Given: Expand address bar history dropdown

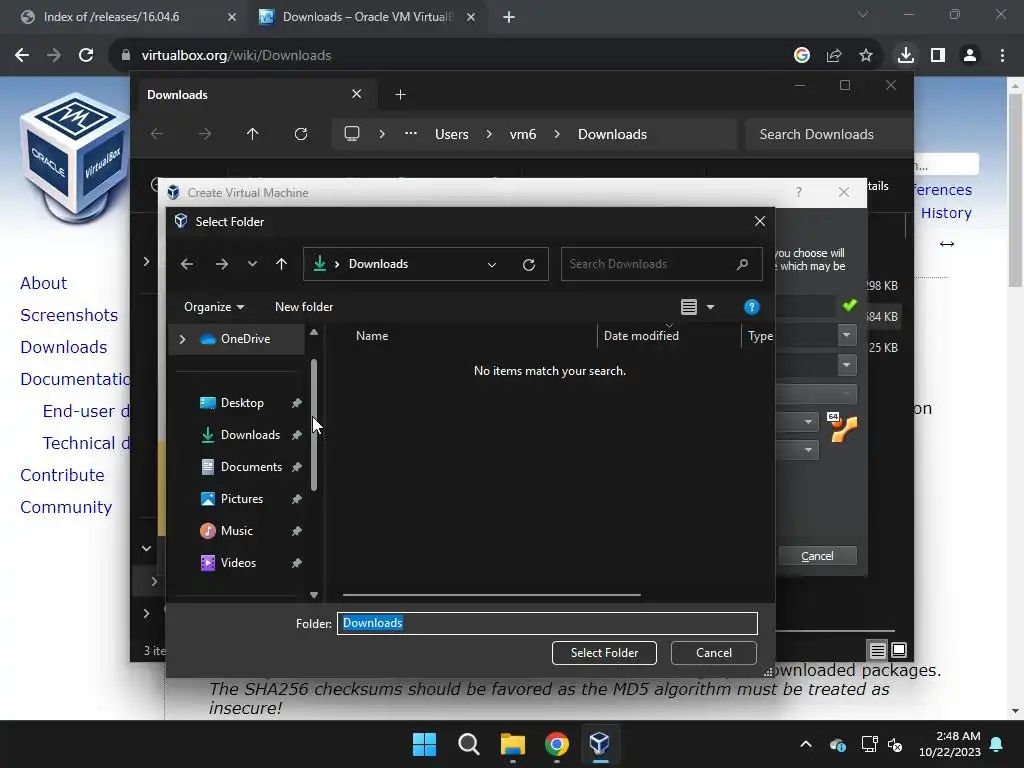Looking at the screenshot, I should [x=492, y=264].
